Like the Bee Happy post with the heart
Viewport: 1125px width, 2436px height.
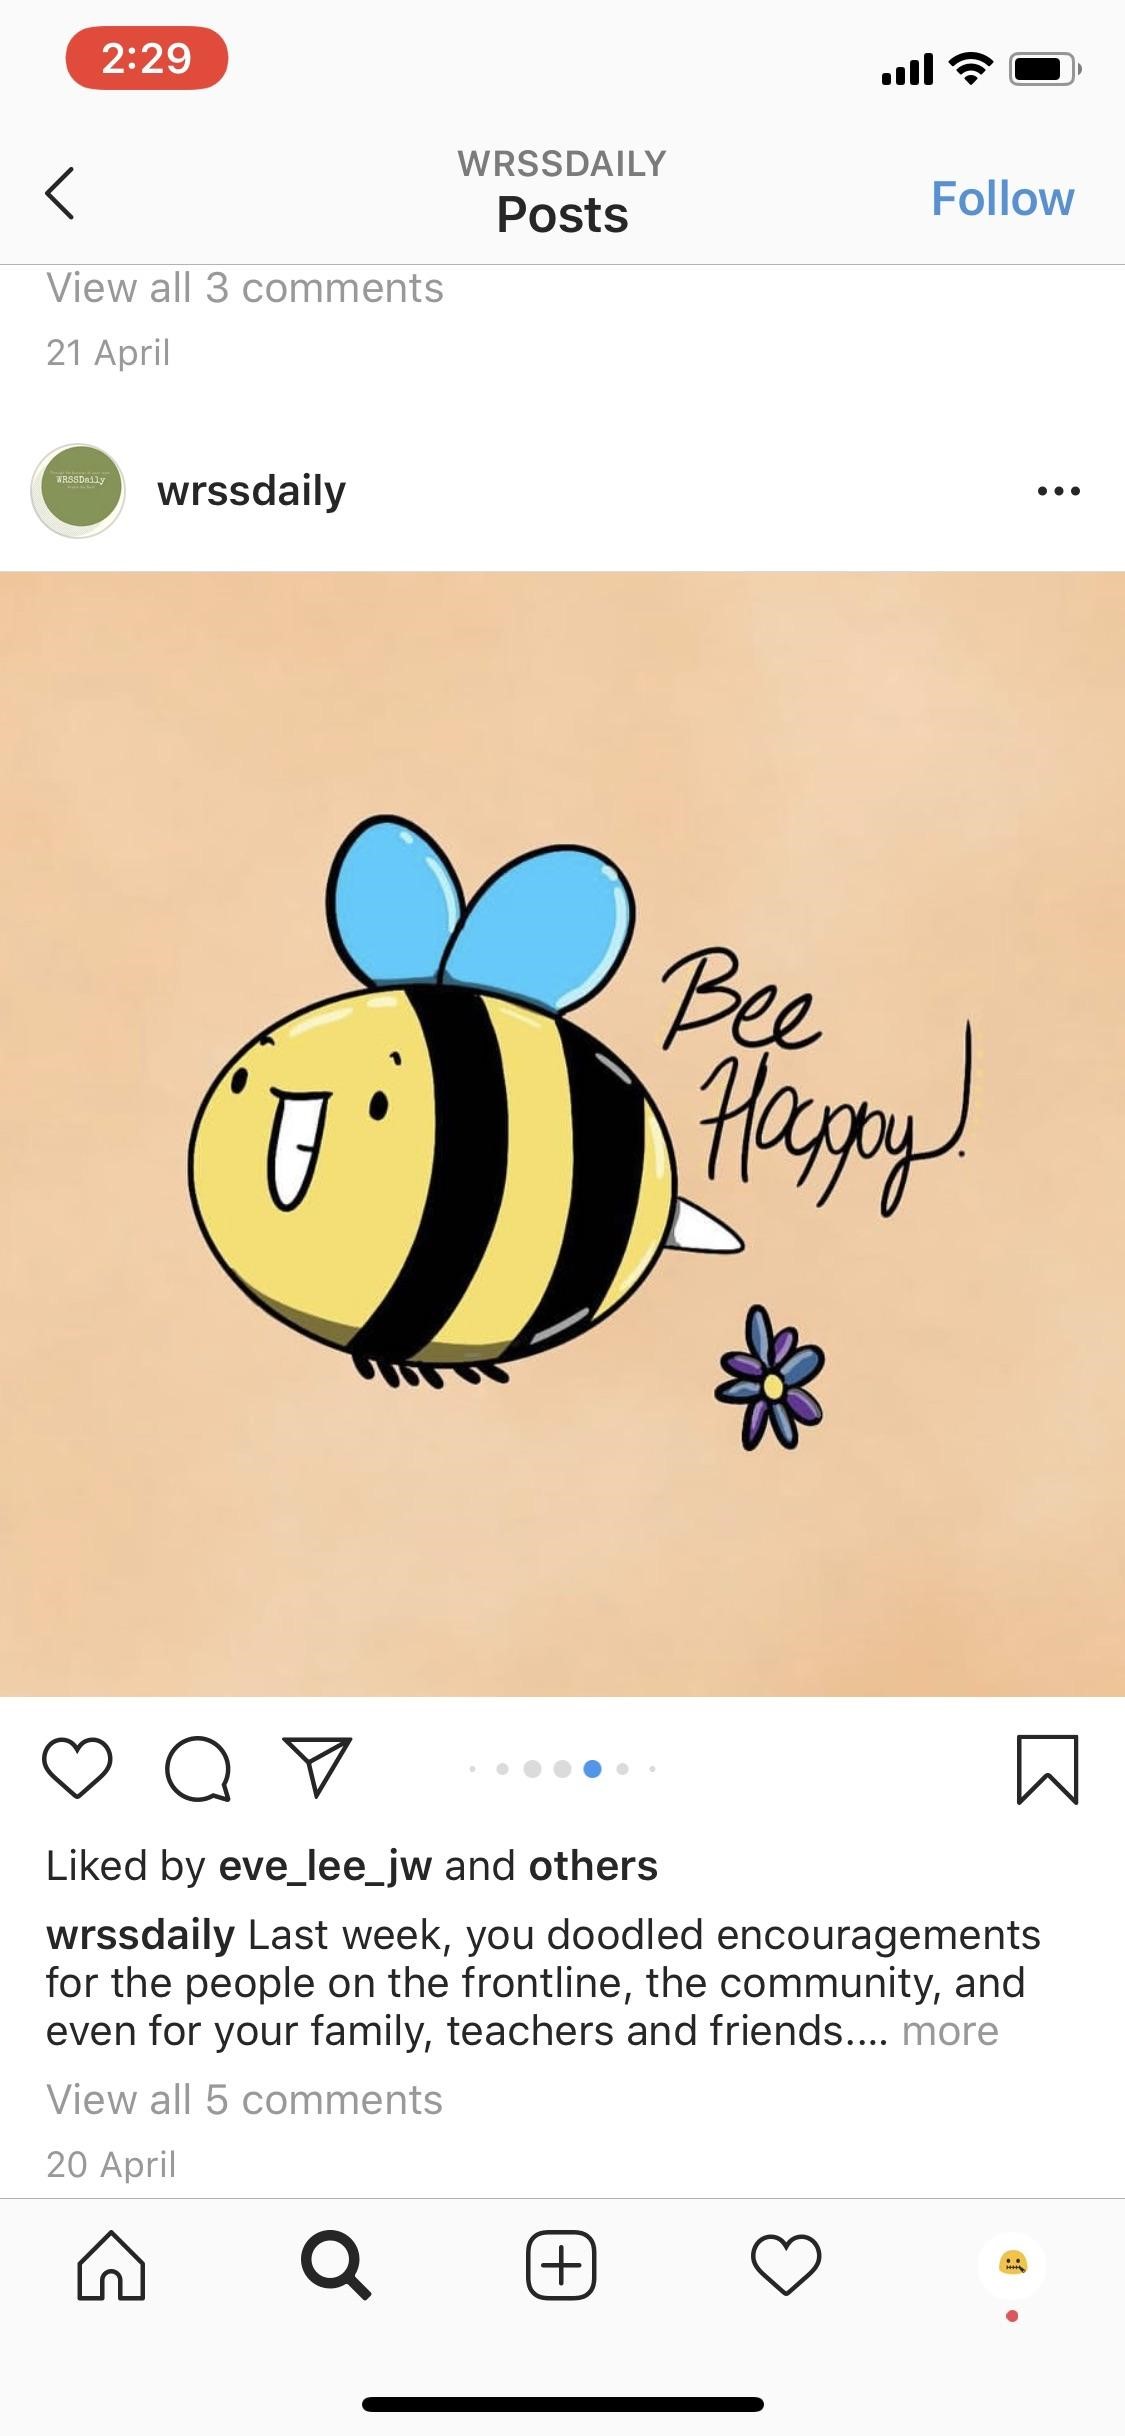[77, 1768]
